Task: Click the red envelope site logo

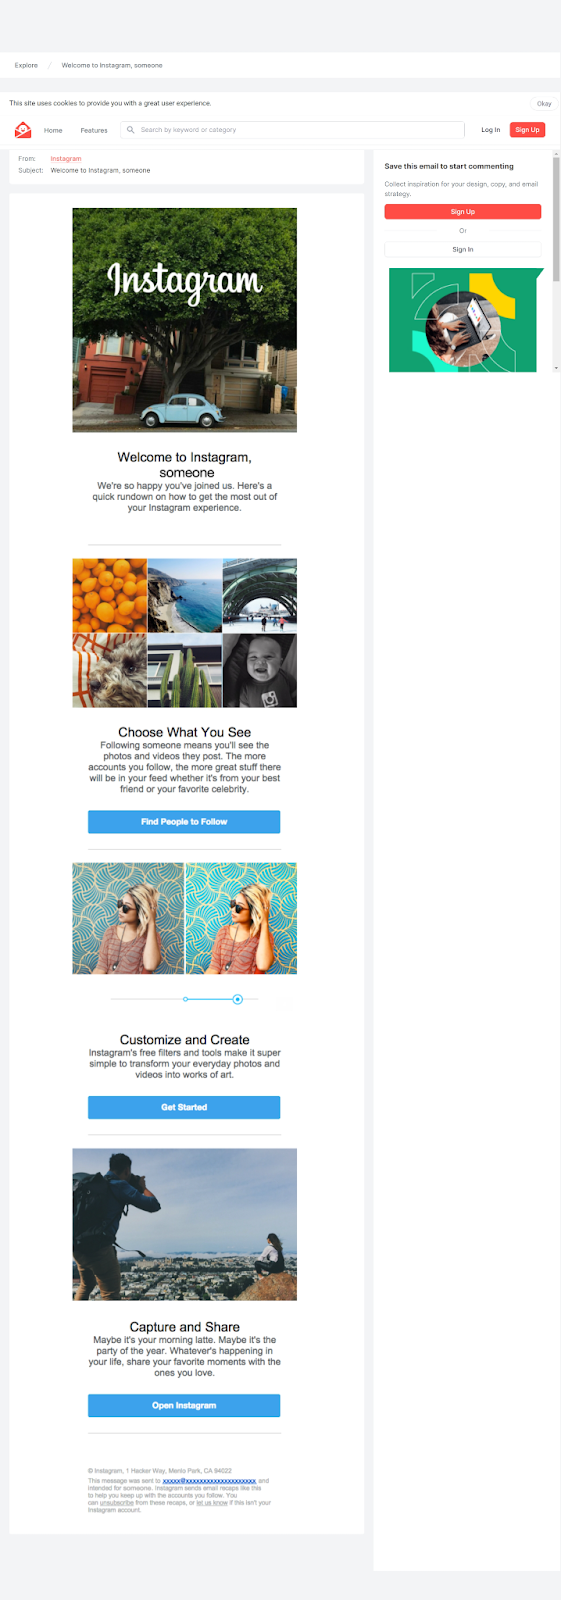Action: click(23, 130)
